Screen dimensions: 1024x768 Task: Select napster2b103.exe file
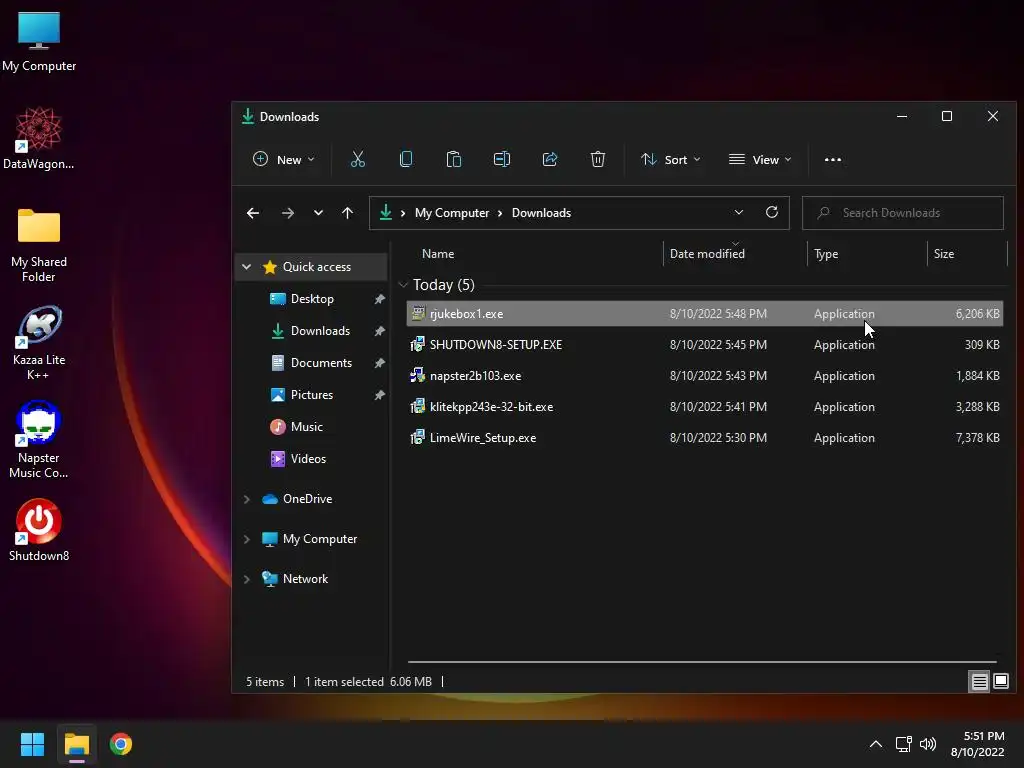705,376
